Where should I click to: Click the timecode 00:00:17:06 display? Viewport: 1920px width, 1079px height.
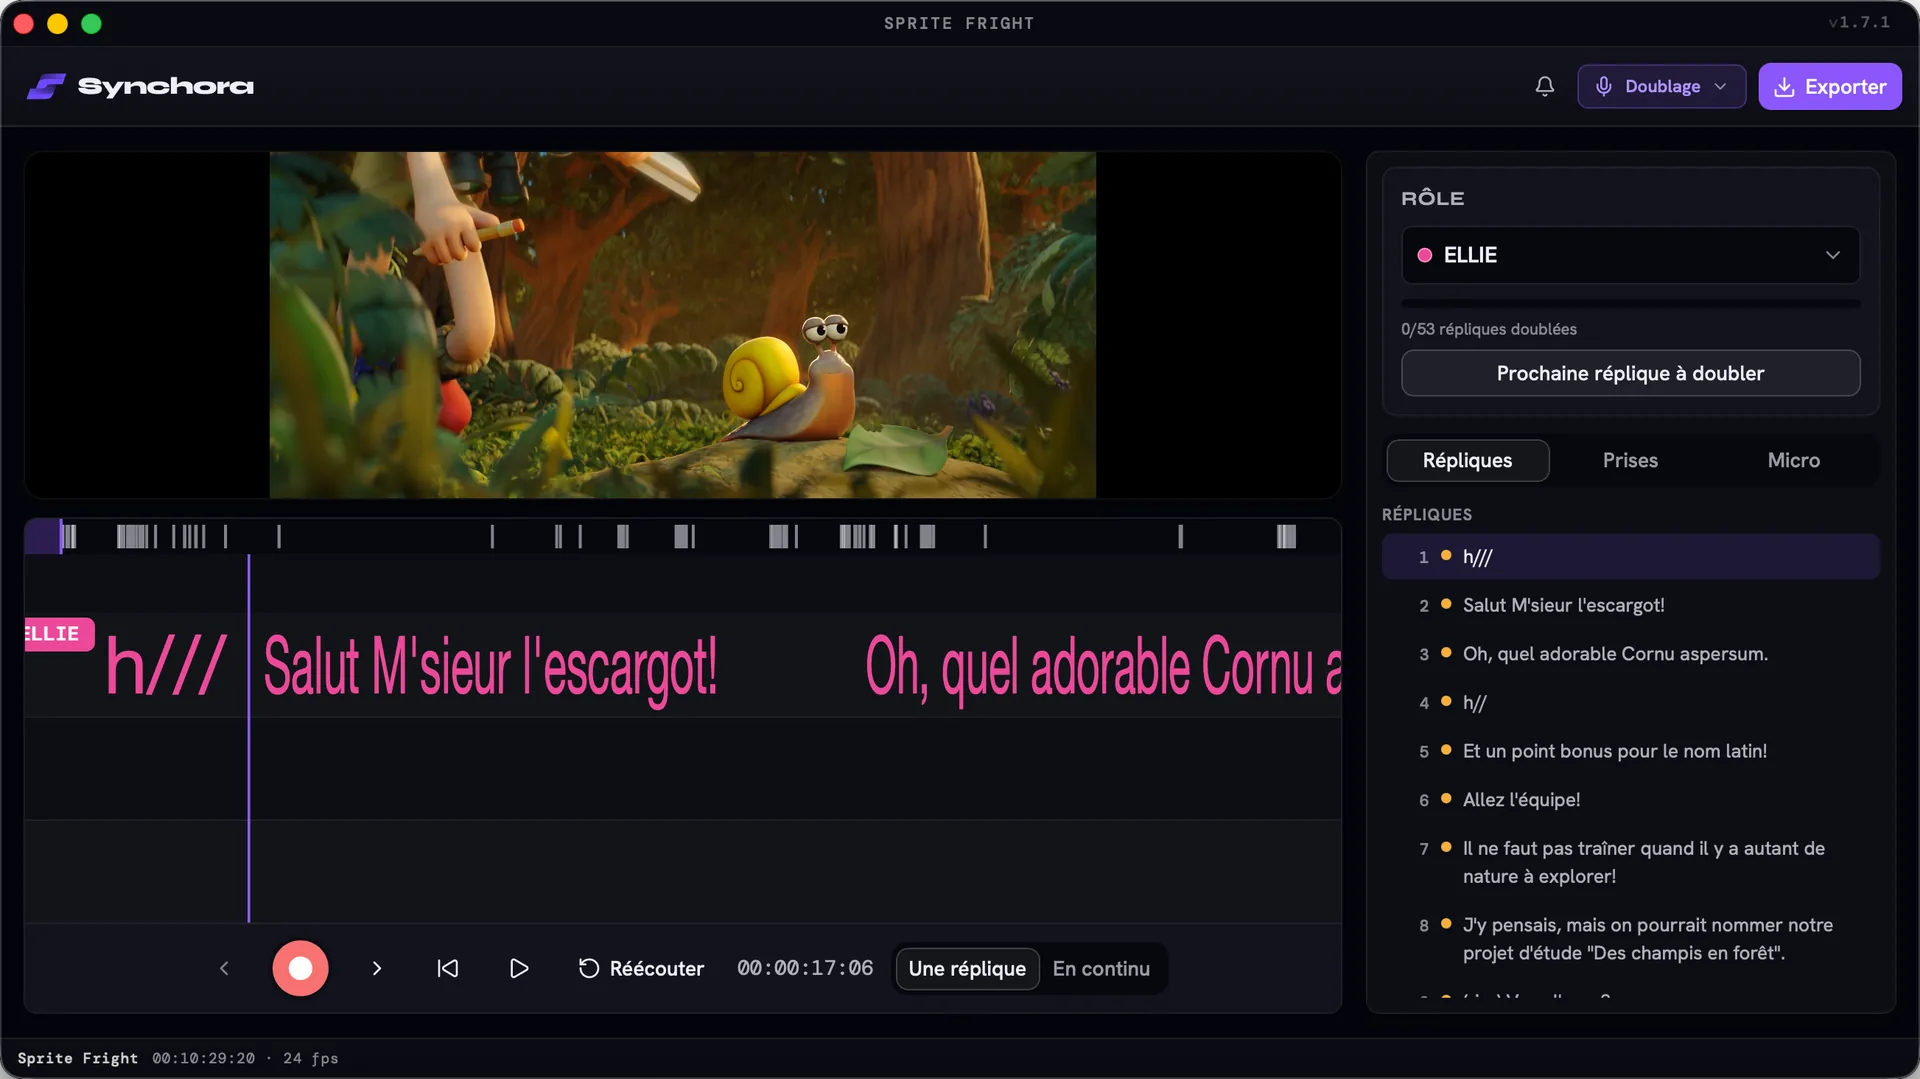805,968
